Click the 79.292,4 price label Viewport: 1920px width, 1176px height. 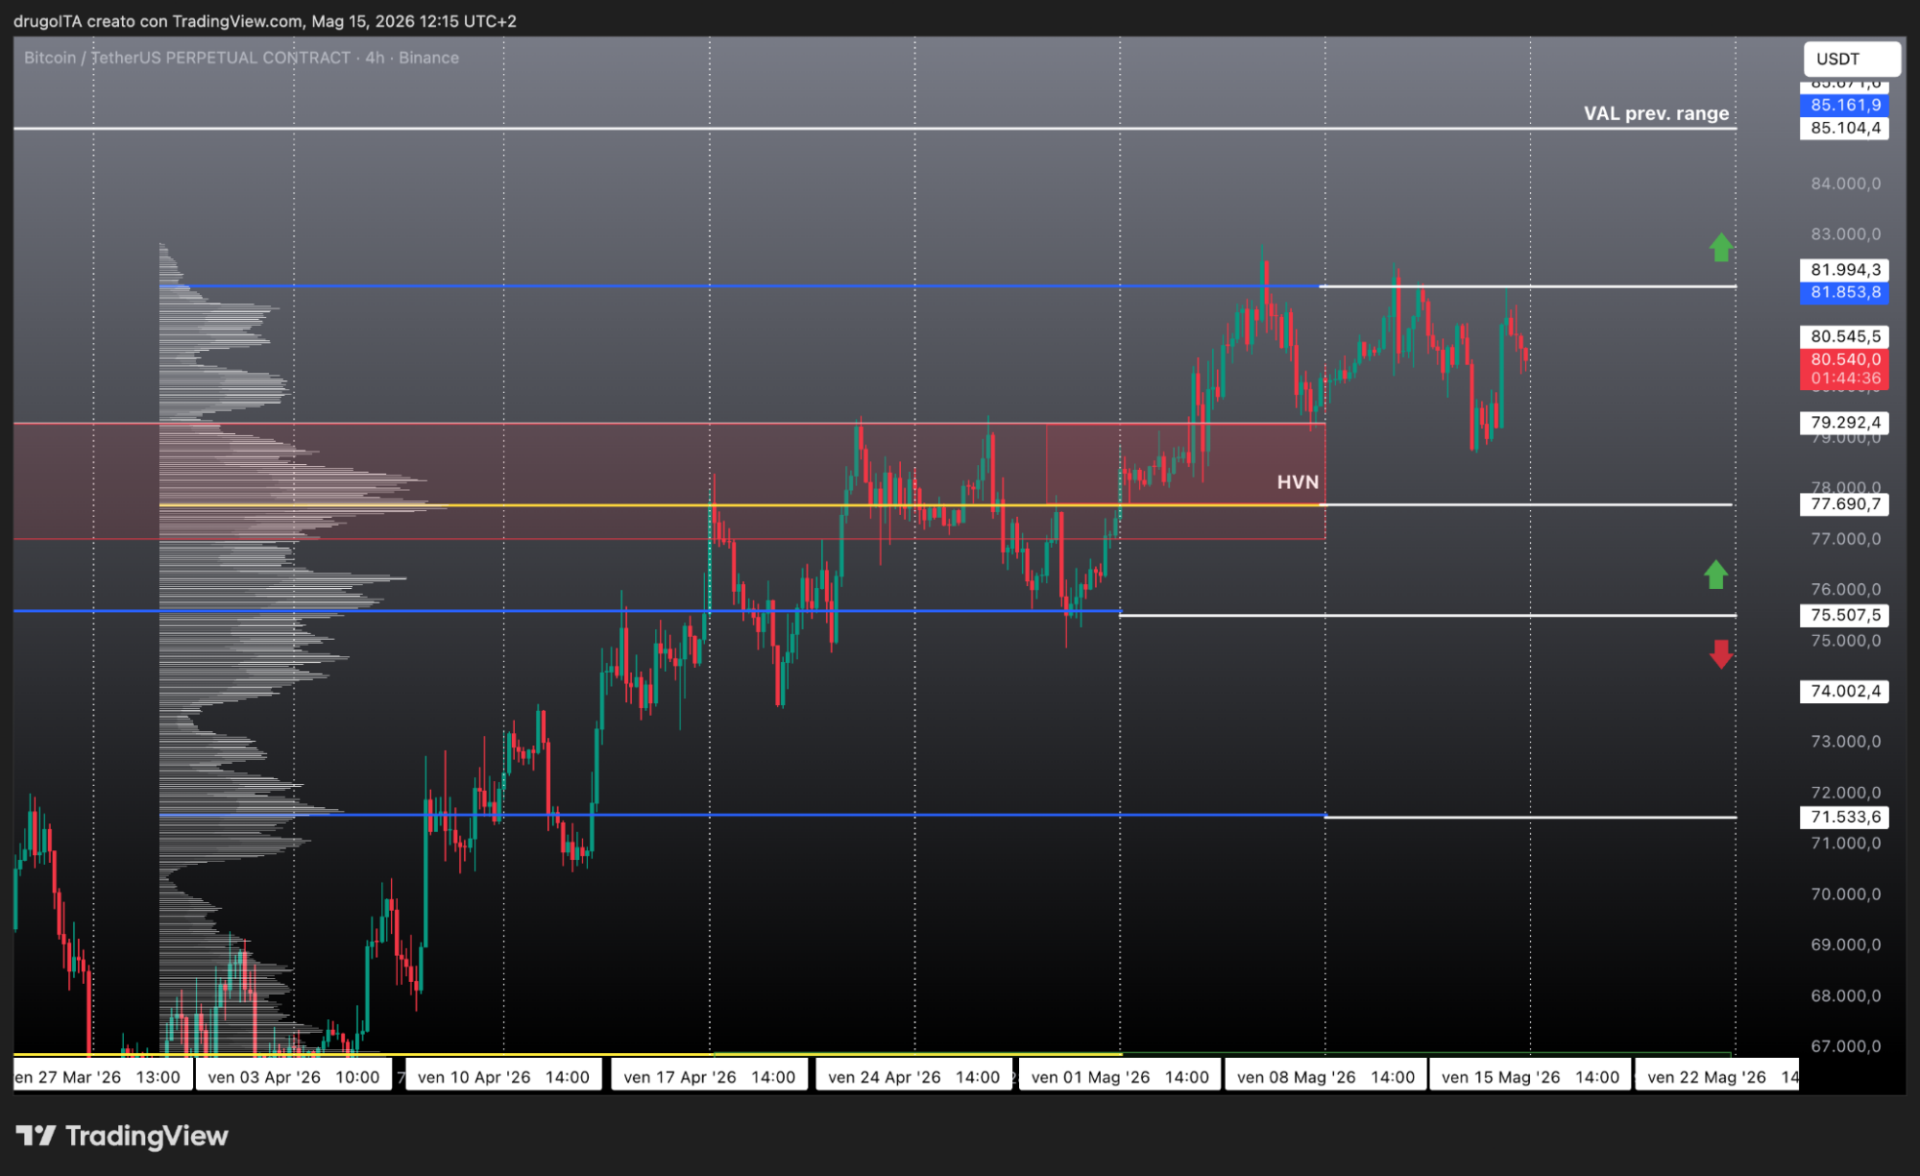coord(1844,422)
